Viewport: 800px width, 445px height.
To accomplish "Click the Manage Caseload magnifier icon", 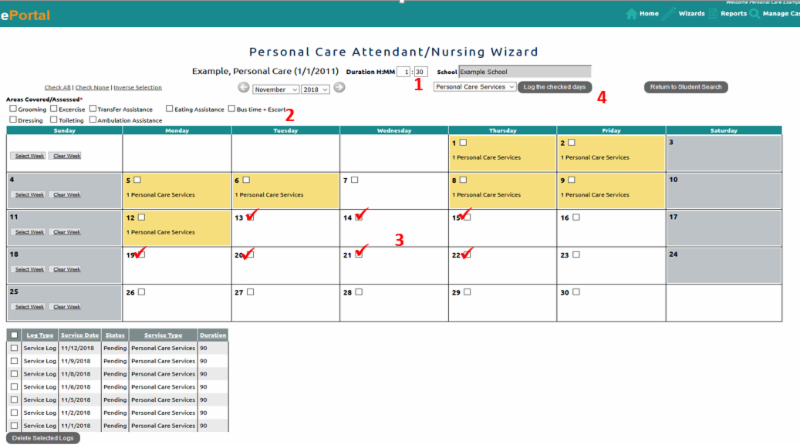I will [x=754, y=14].
